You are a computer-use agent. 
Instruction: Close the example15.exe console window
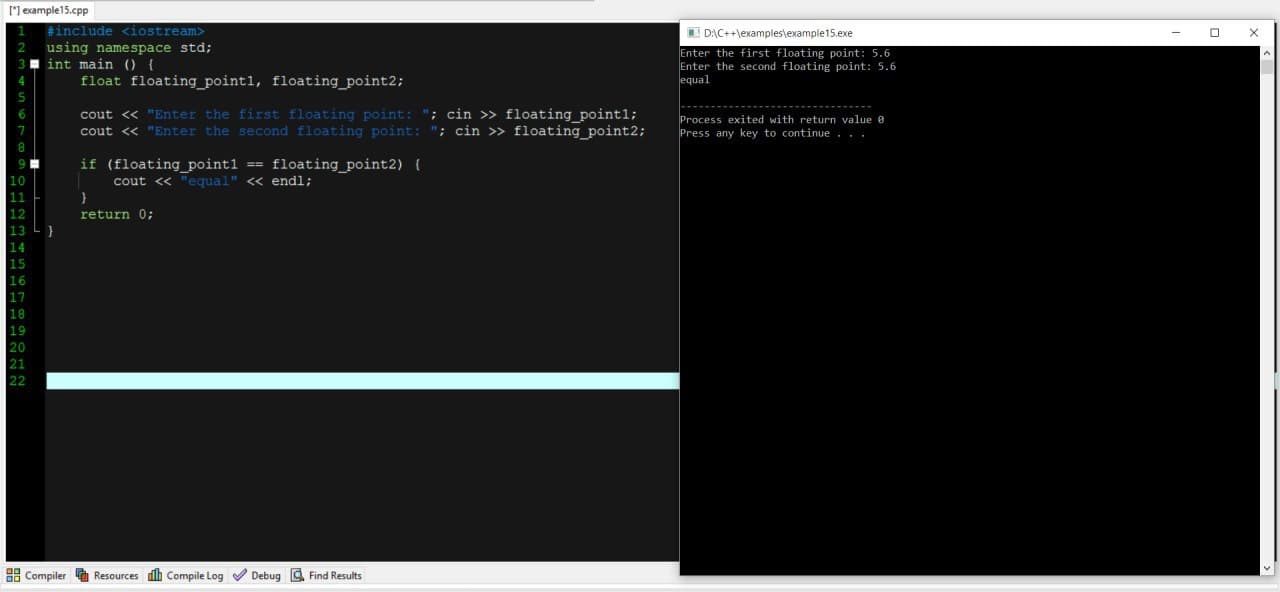pyautogui.click(x=1254, y=33)
